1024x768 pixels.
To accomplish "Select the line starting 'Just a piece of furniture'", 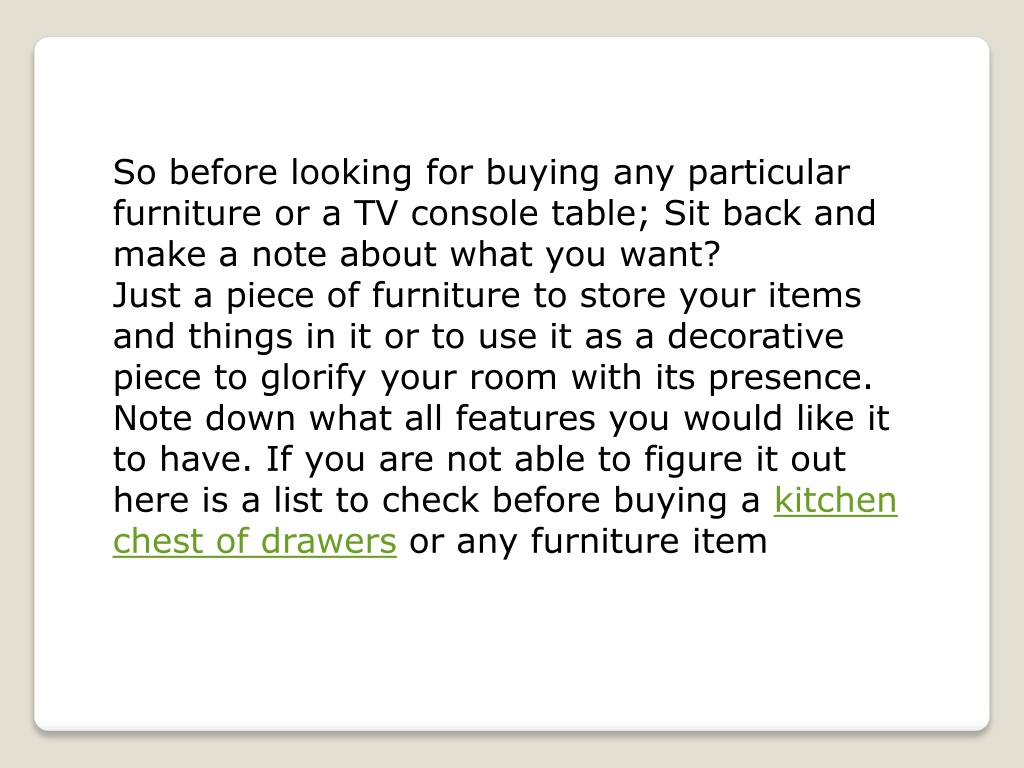I will [487, 296].
